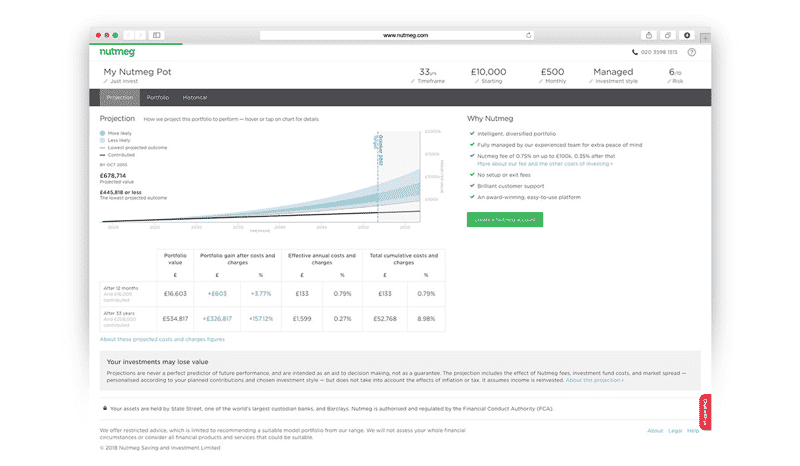This screenshot has width=800, height=466.
Task: Click the +£603 gain cell
Action: click(x=217, y=294)
